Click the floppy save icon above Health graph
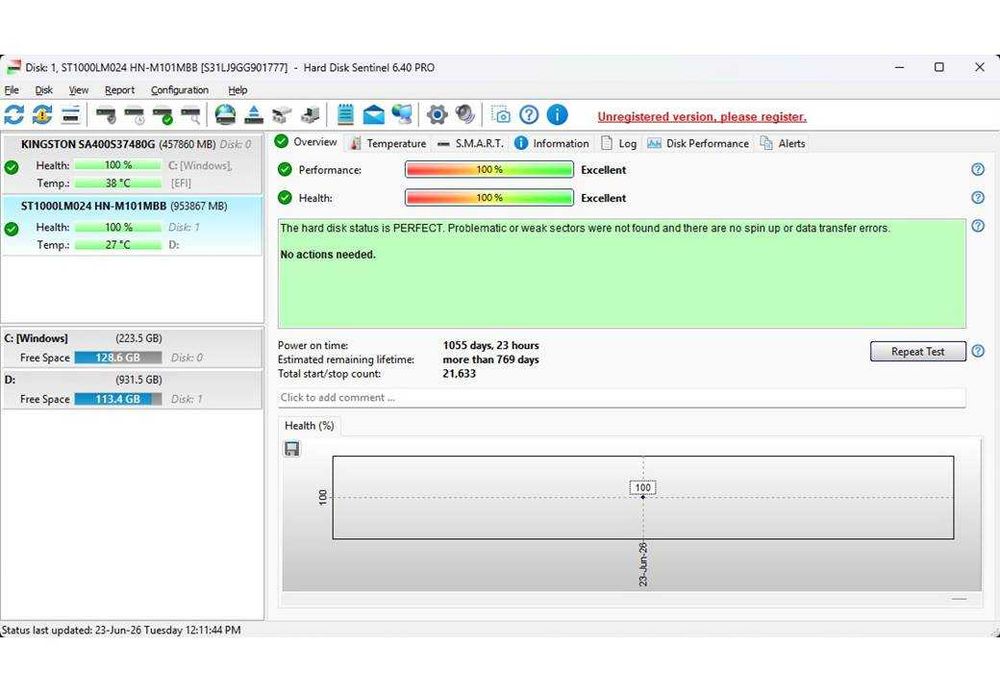Viewport: 1000px width, 692px height. tap(291, 449)
